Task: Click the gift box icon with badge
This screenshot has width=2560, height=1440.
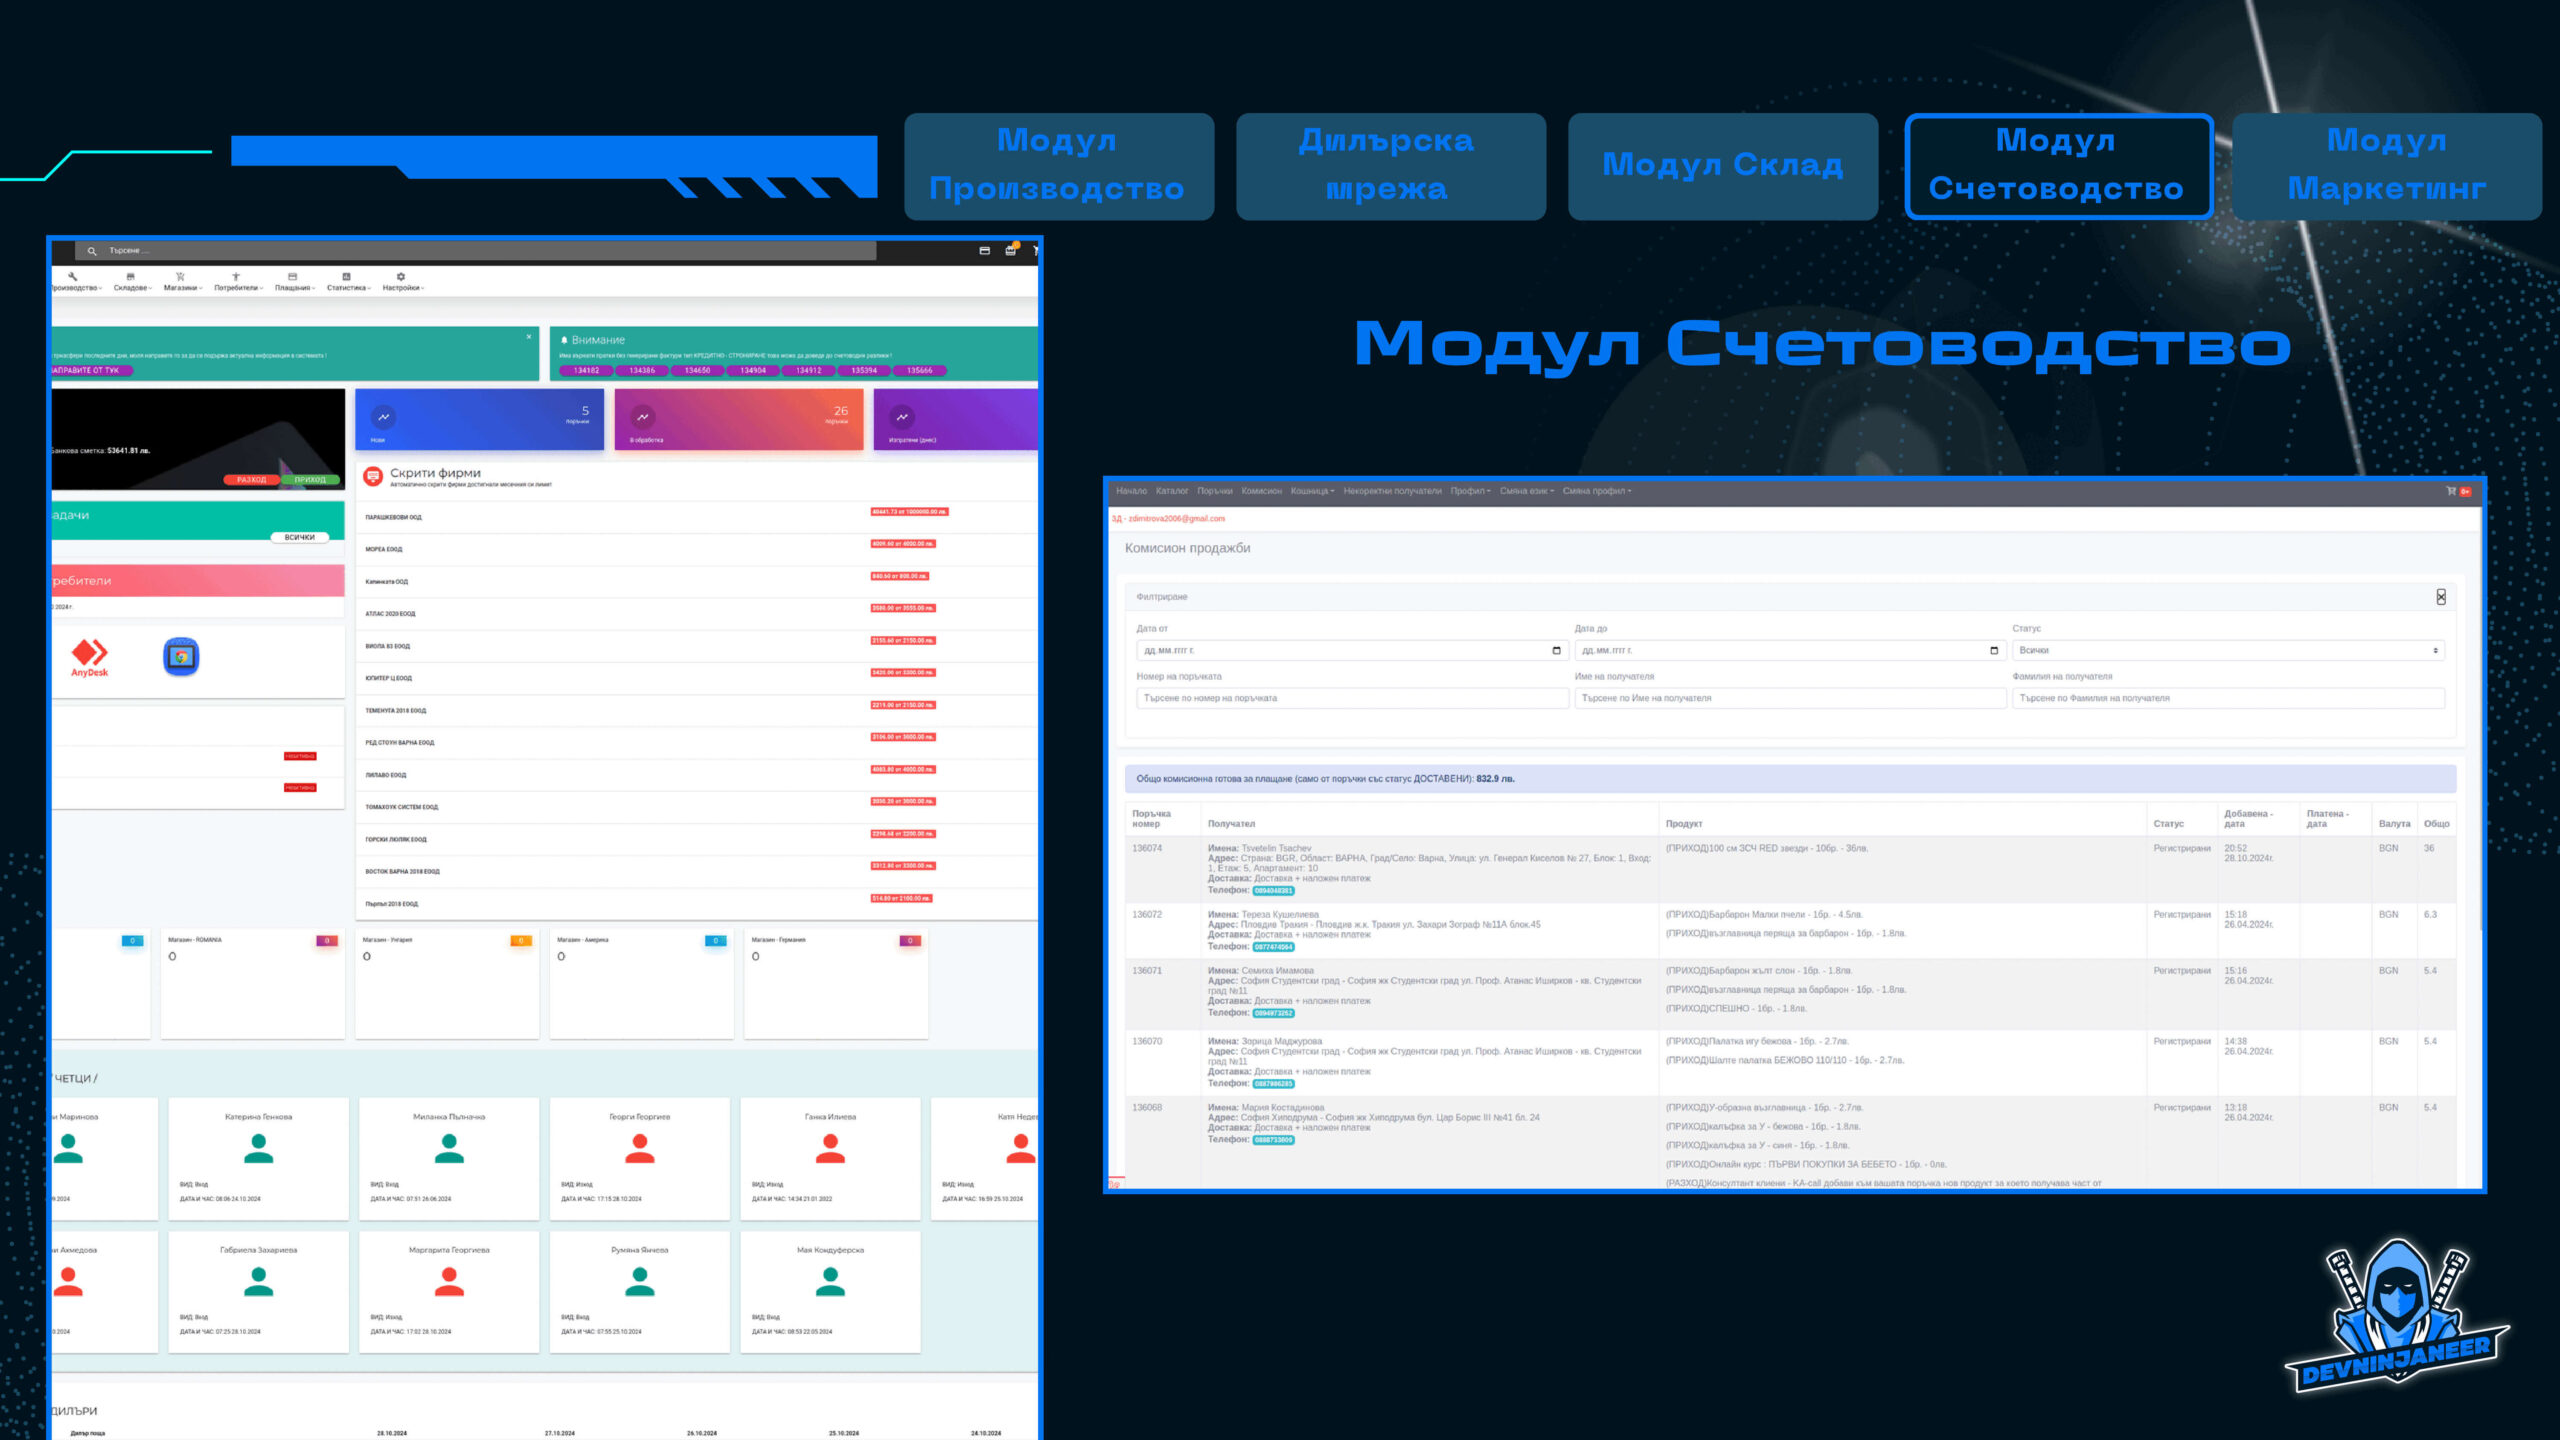Action: [x=1011, y=250]
